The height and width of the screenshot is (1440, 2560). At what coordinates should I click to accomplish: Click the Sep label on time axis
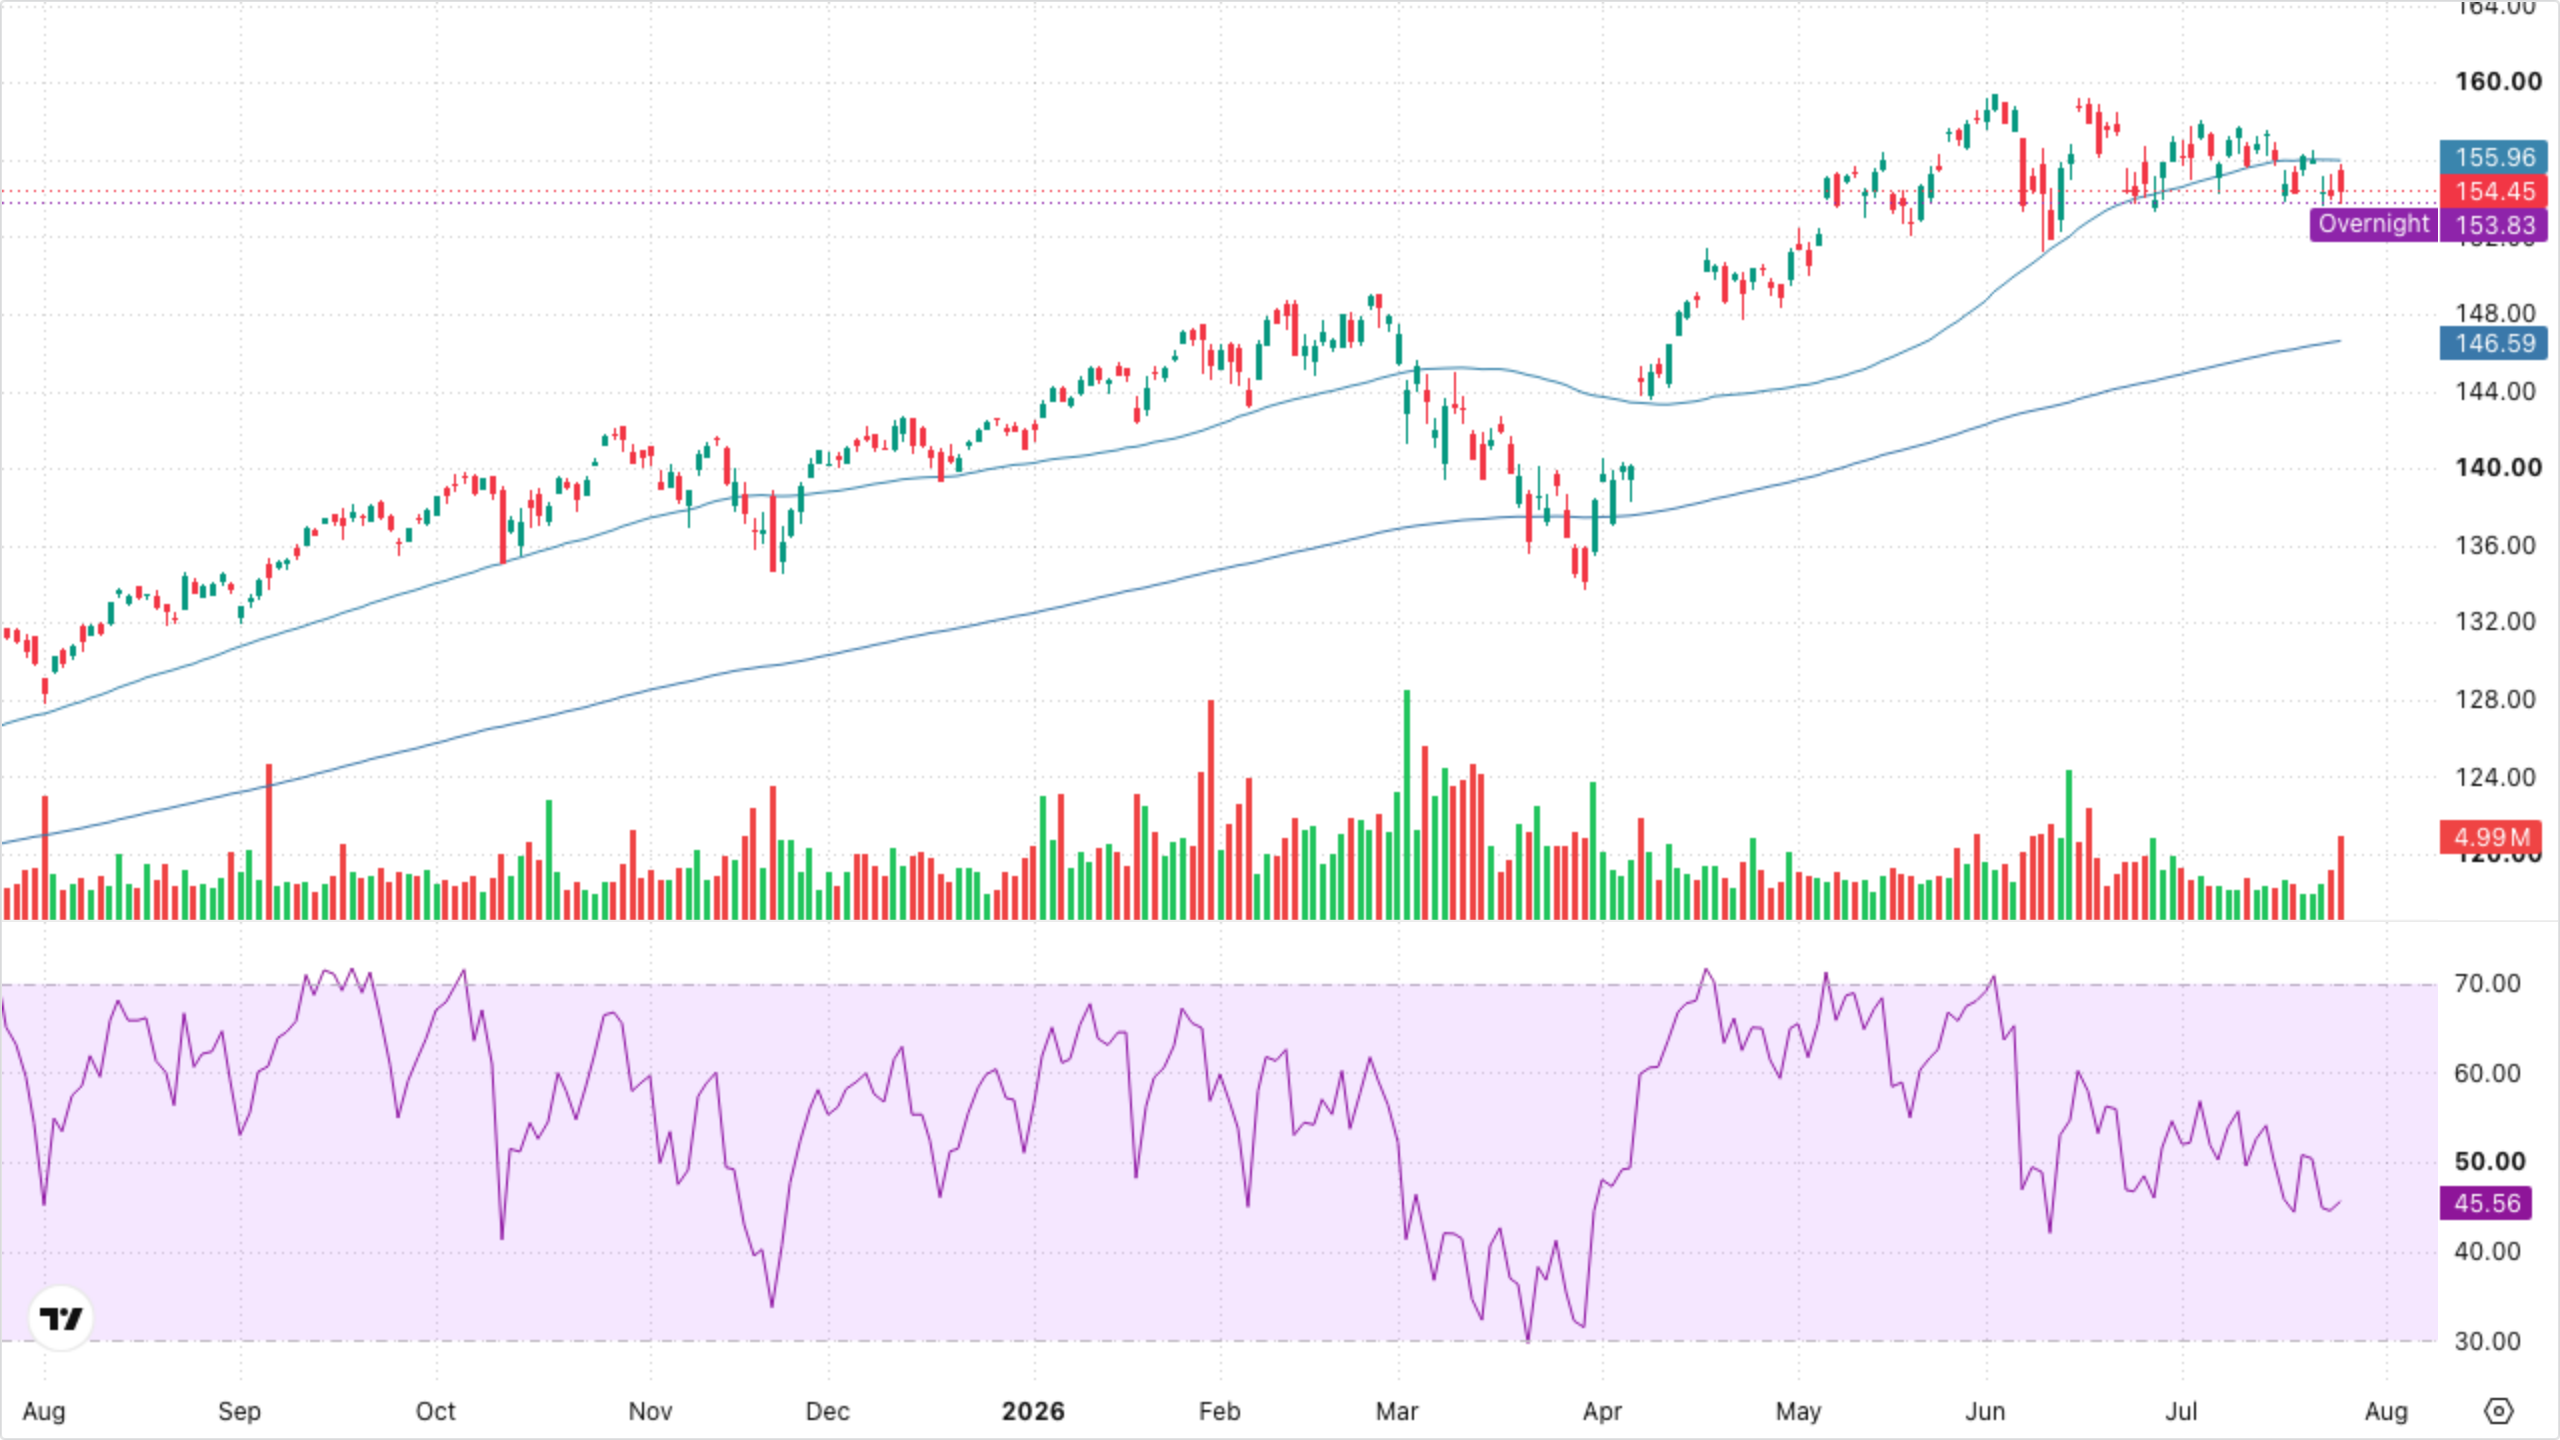pos(239,1411)
